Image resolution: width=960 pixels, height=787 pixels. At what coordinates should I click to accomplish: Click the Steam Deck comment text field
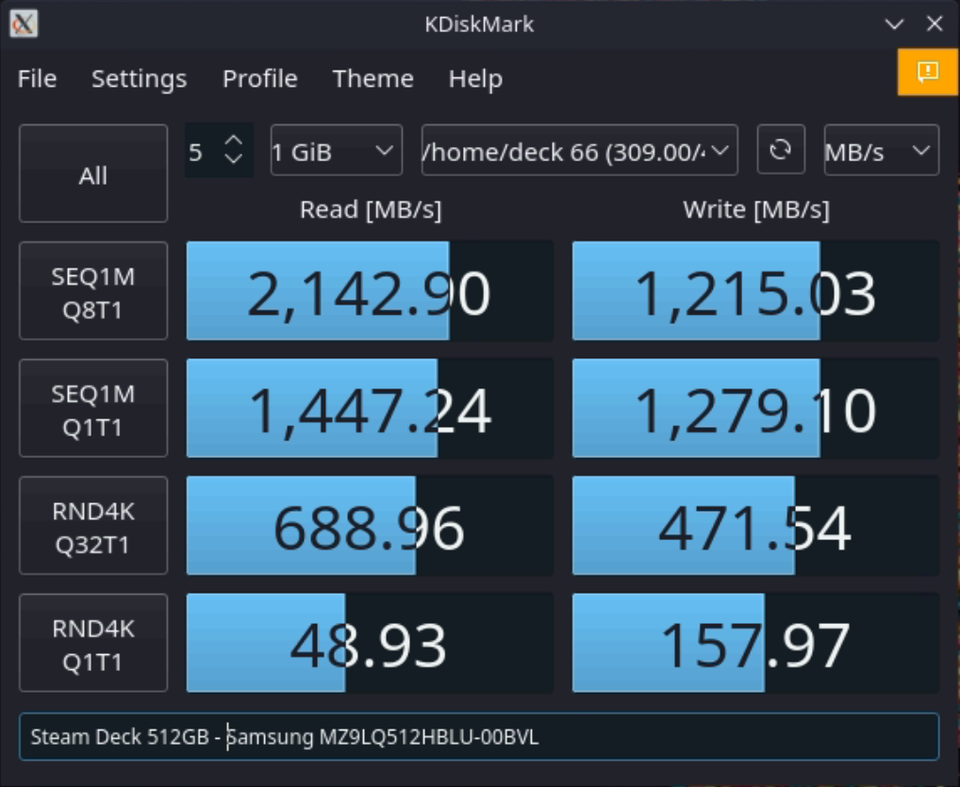click(x=478, y=737)
